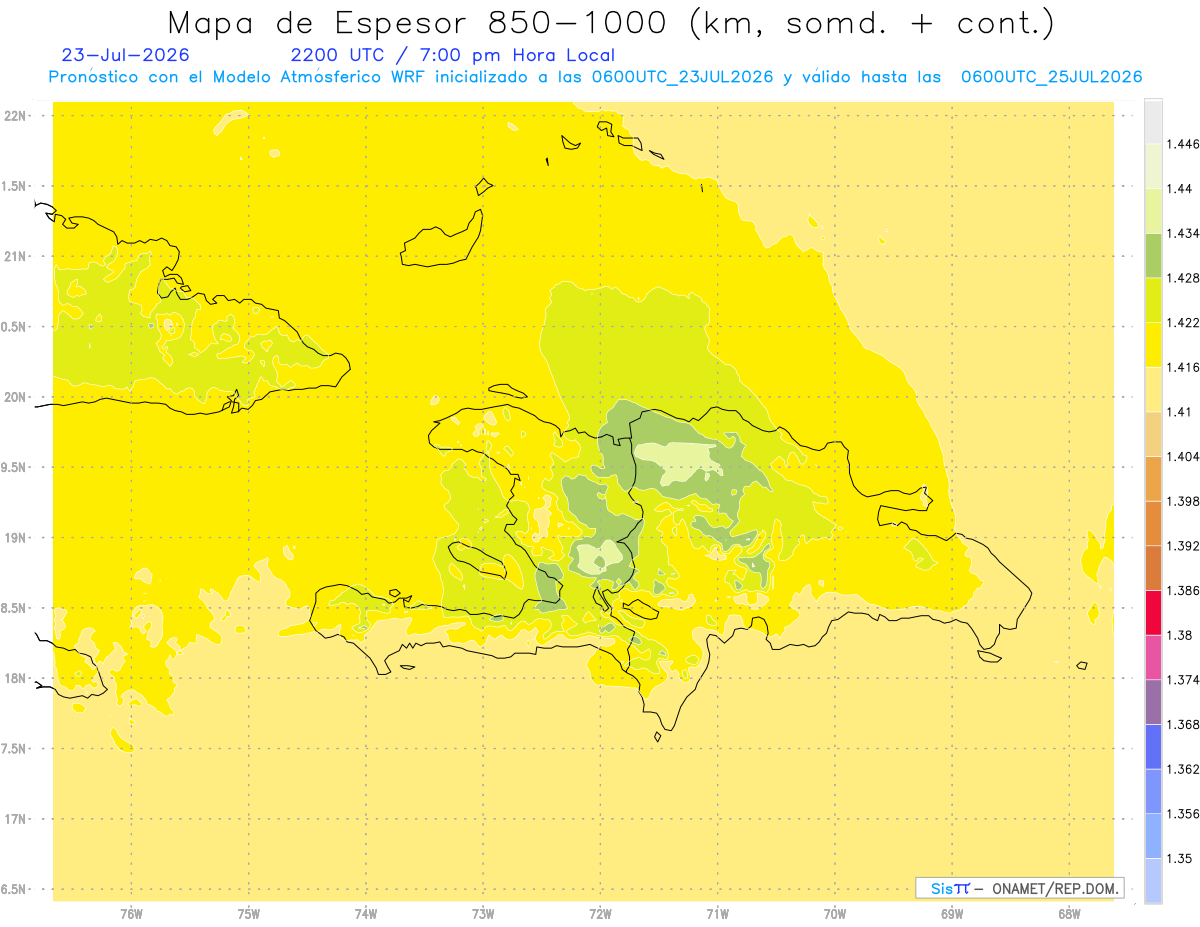The image size is (1200, 927).
Task: Click the '75W' longitude label
Action: [x=249, y=914]
